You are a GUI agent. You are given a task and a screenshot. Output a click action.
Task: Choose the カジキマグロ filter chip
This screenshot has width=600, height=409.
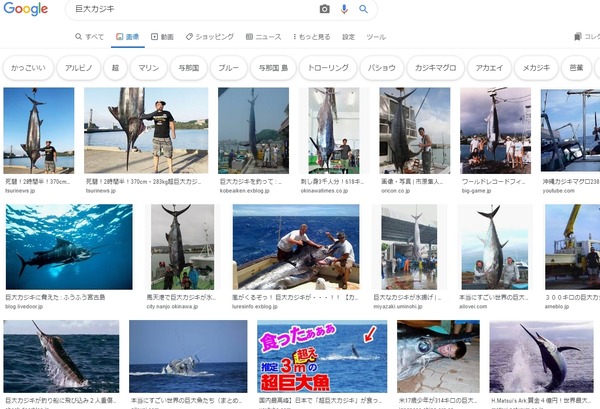(435, 68)
